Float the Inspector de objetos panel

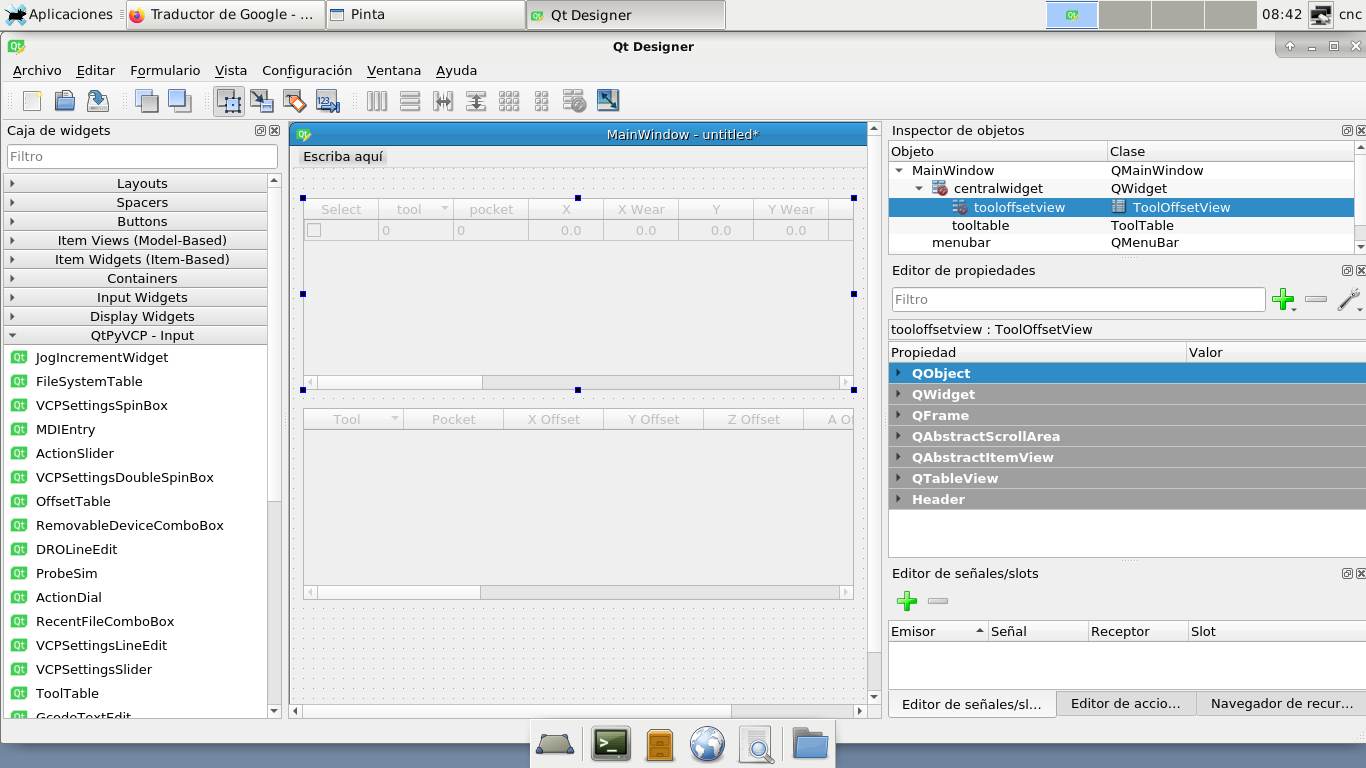pyautogui.click(x=1347, y=131)
